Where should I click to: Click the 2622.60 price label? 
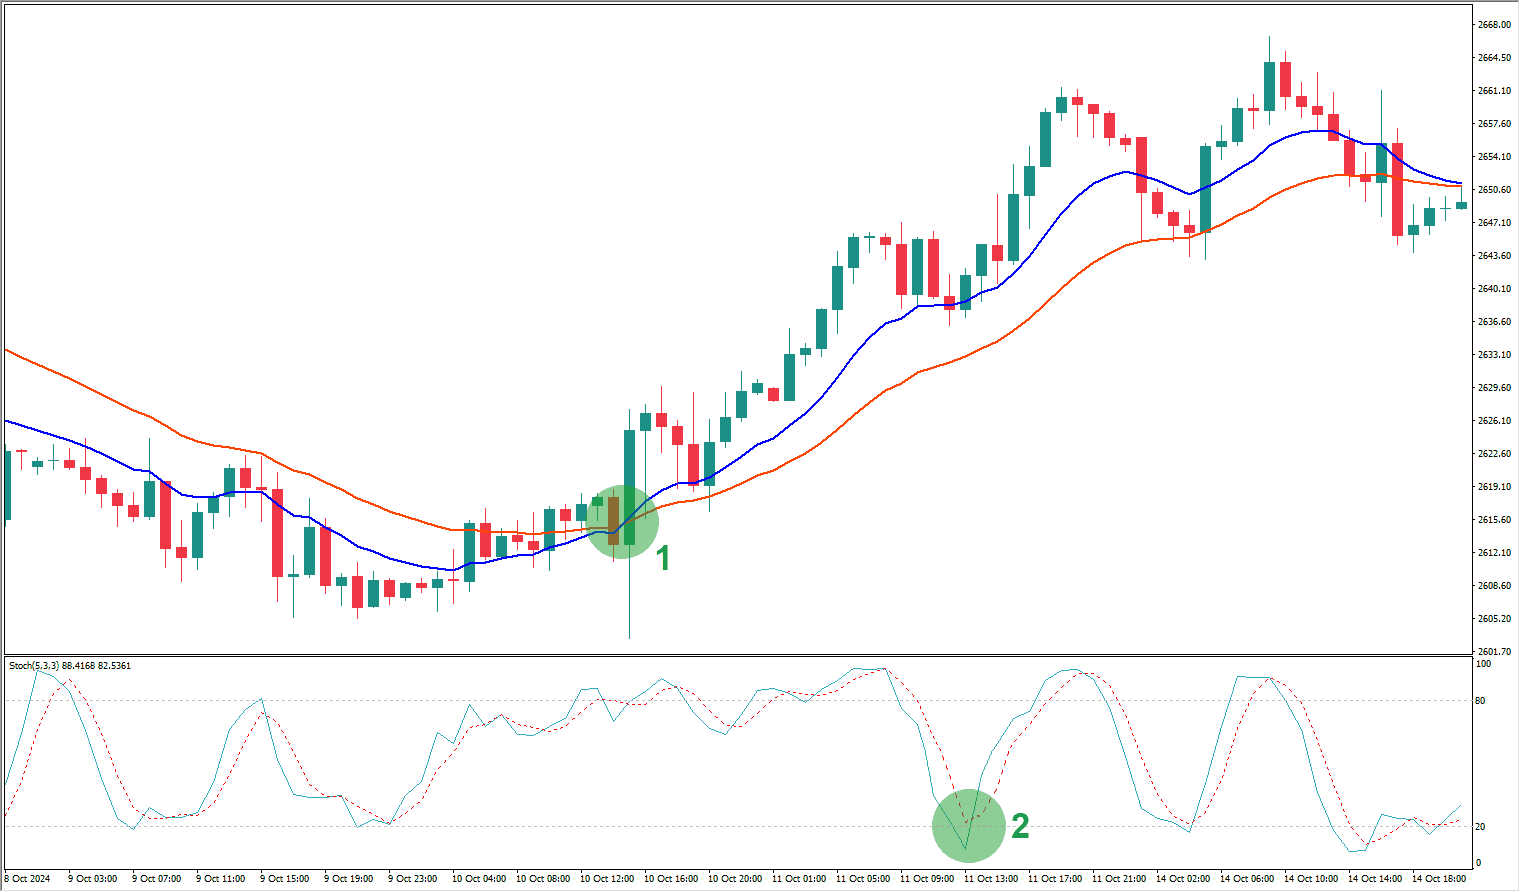point(1493,454)
